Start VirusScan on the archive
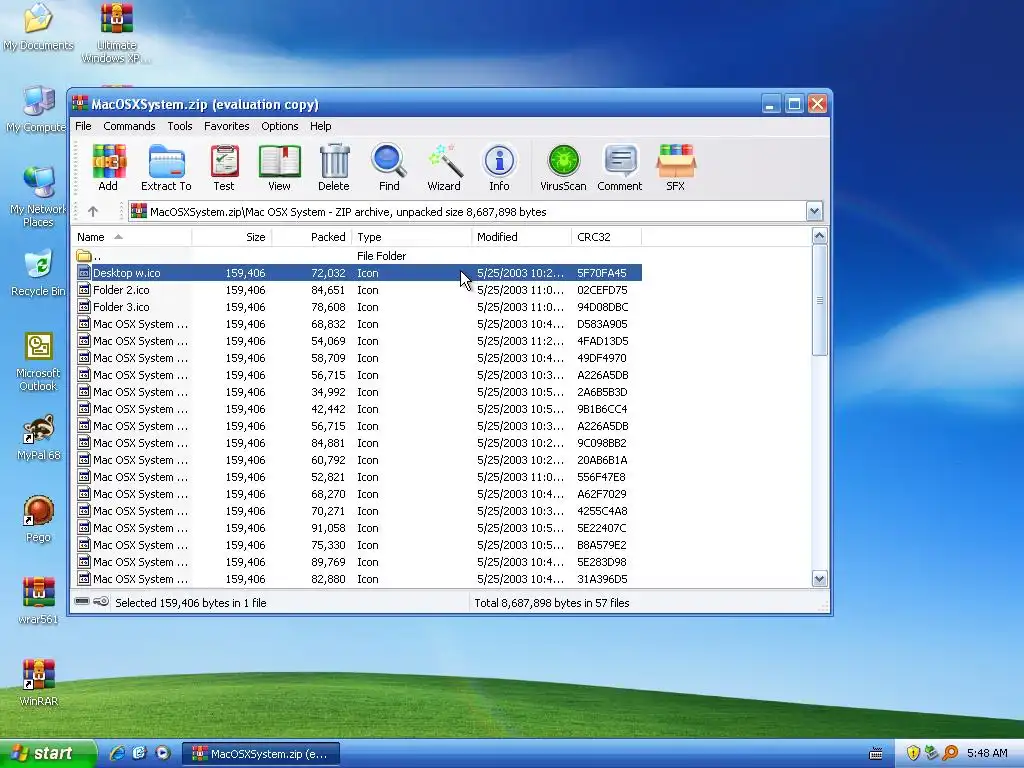This screenshot has height=768, width=1024. [x=563, y=168]
